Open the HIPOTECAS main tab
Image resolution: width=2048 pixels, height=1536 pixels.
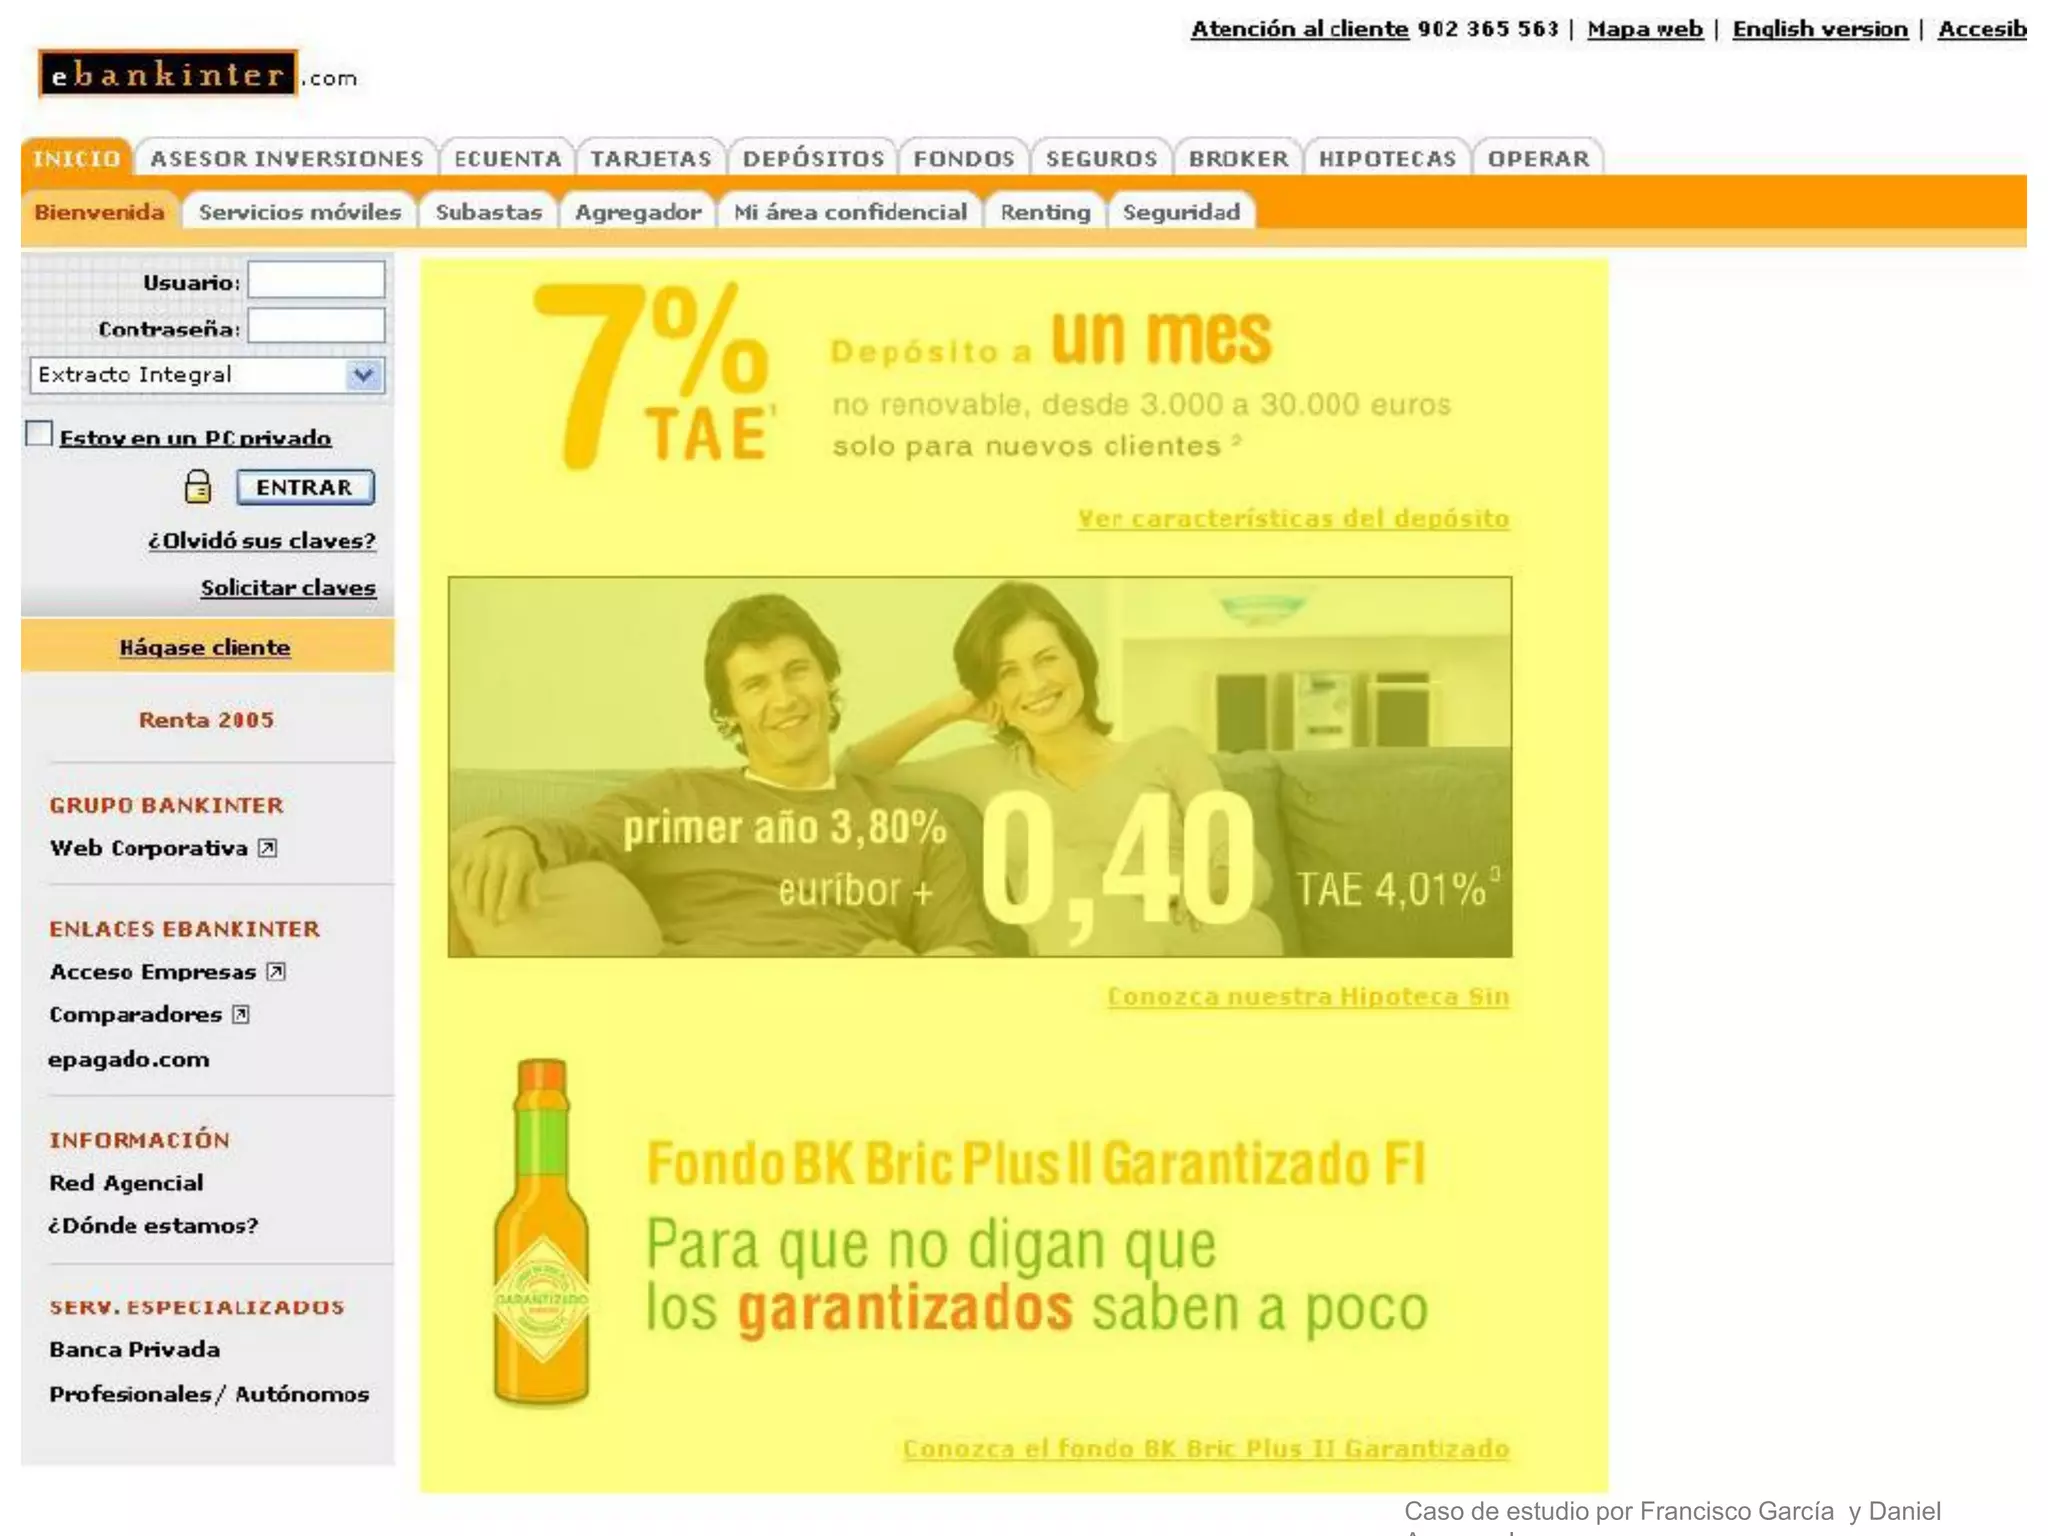click(x=1387, y=158)
